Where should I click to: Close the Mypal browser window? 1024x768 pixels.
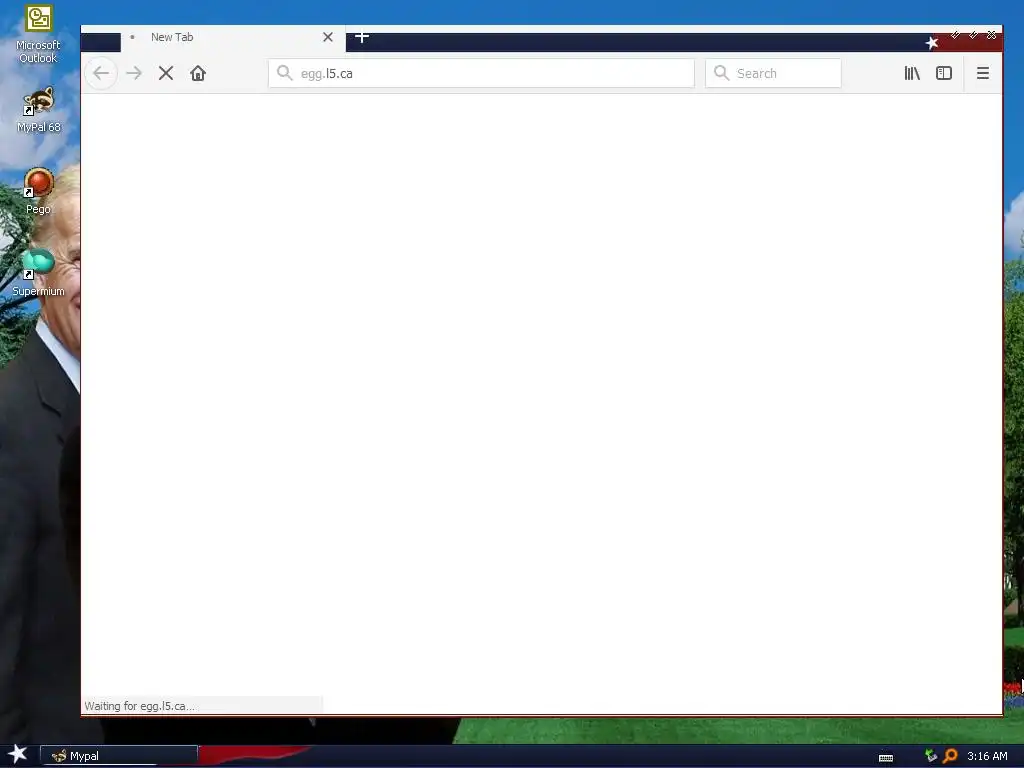[x=991, y=35]
